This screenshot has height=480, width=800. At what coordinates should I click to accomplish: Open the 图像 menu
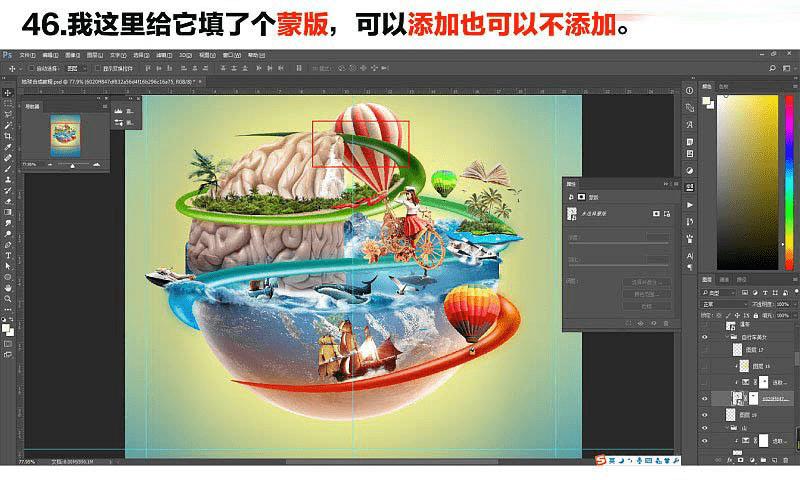click(72, 55)
